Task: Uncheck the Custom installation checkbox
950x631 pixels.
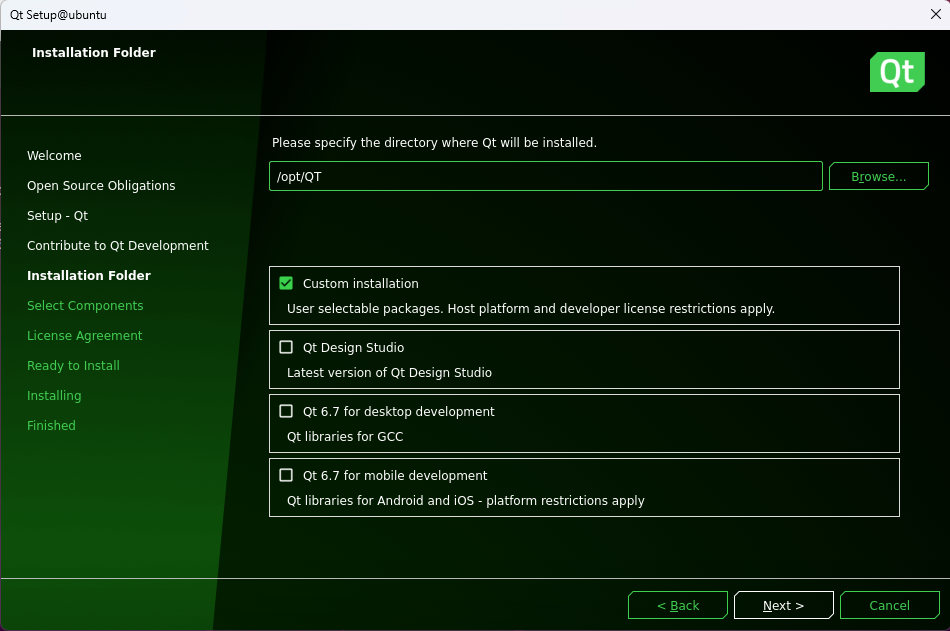Action: point(286,284)
